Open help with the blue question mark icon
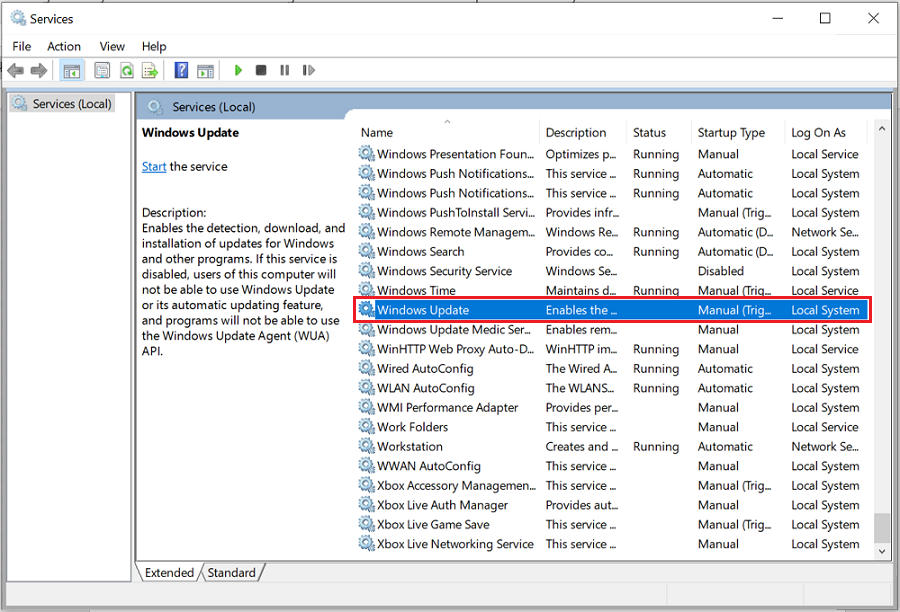 (x=181, y=70)
